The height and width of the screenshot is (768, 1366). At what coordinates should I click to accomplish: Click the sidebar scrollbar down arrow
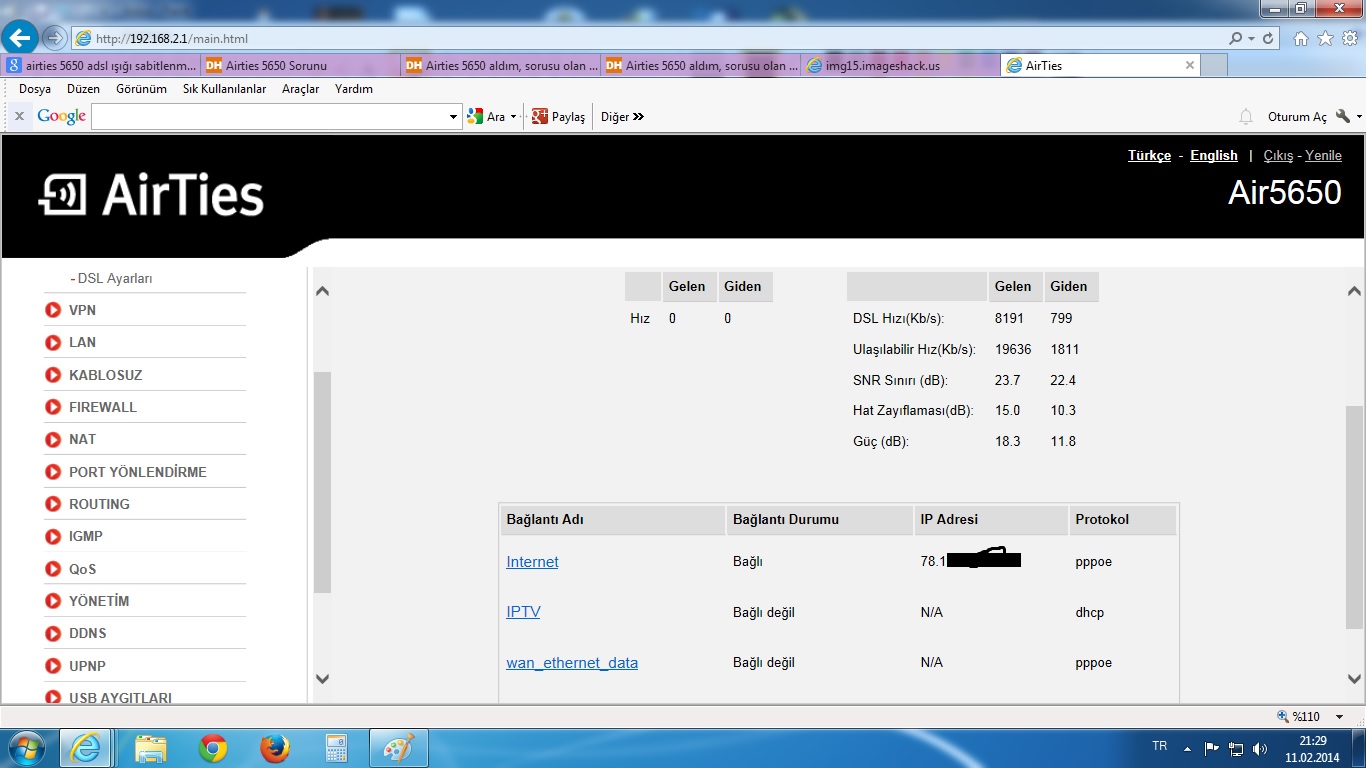(x=322, y=679)
